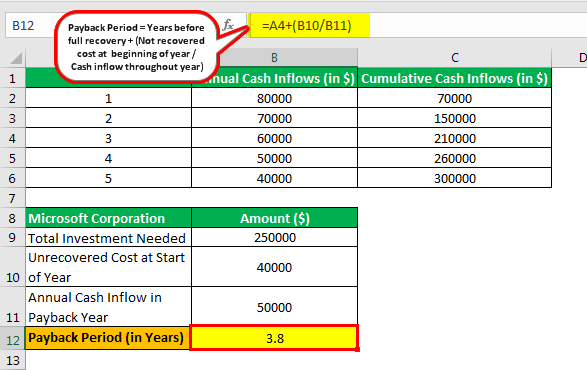The height and width of the screenshot is (370, 587).
Task: Click the highlighted 3.8 result cell
Action: pyautogui.click(x=274, y=338)
